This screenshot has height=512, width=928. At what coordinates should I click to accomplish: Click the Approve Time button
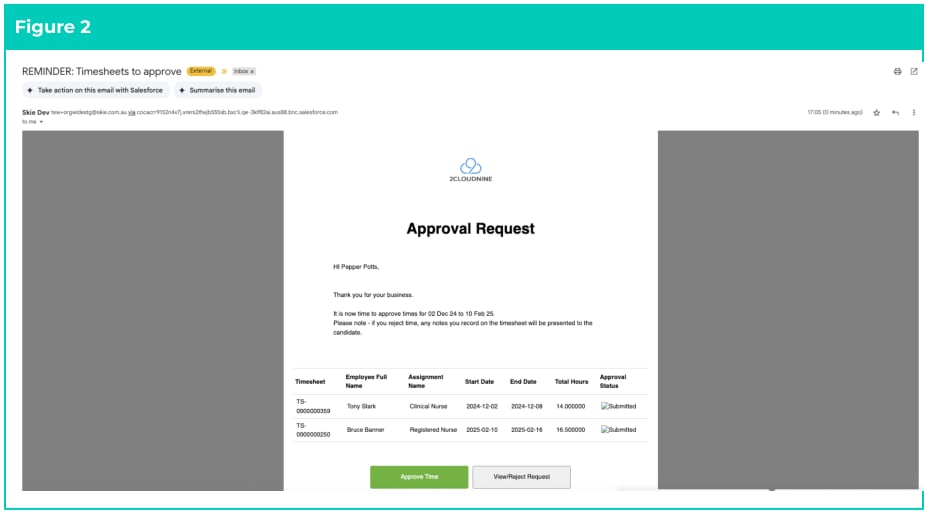[x=419, y=477]
